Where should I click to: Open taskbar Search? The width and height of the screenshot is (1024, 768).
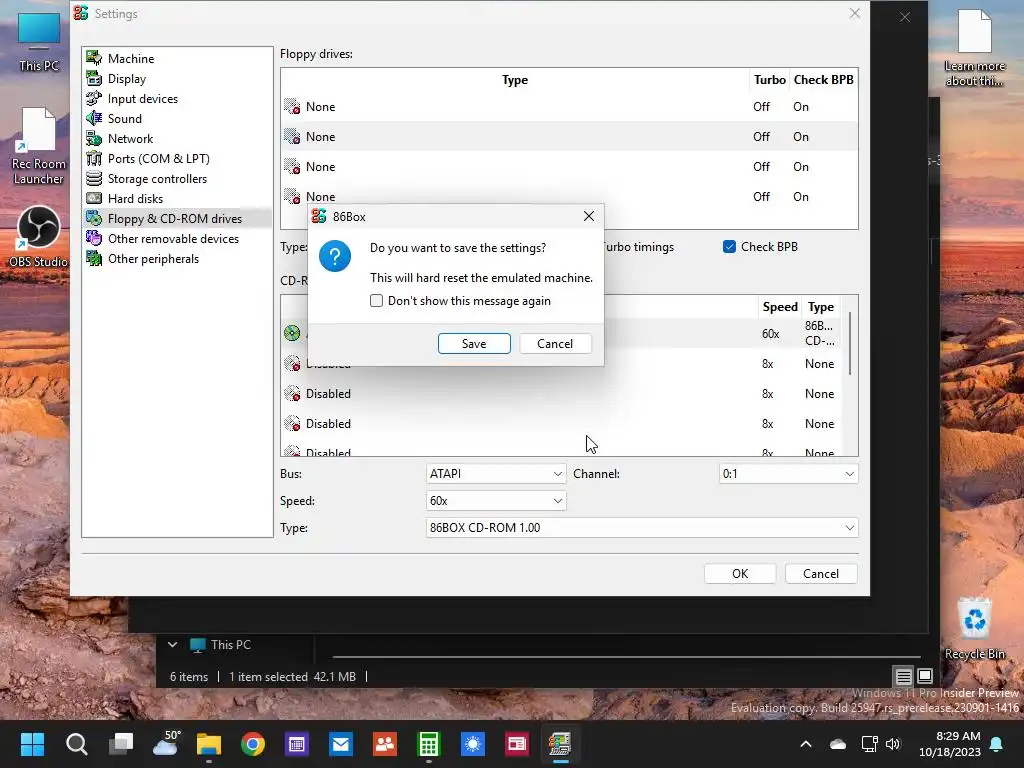[76, 744]
